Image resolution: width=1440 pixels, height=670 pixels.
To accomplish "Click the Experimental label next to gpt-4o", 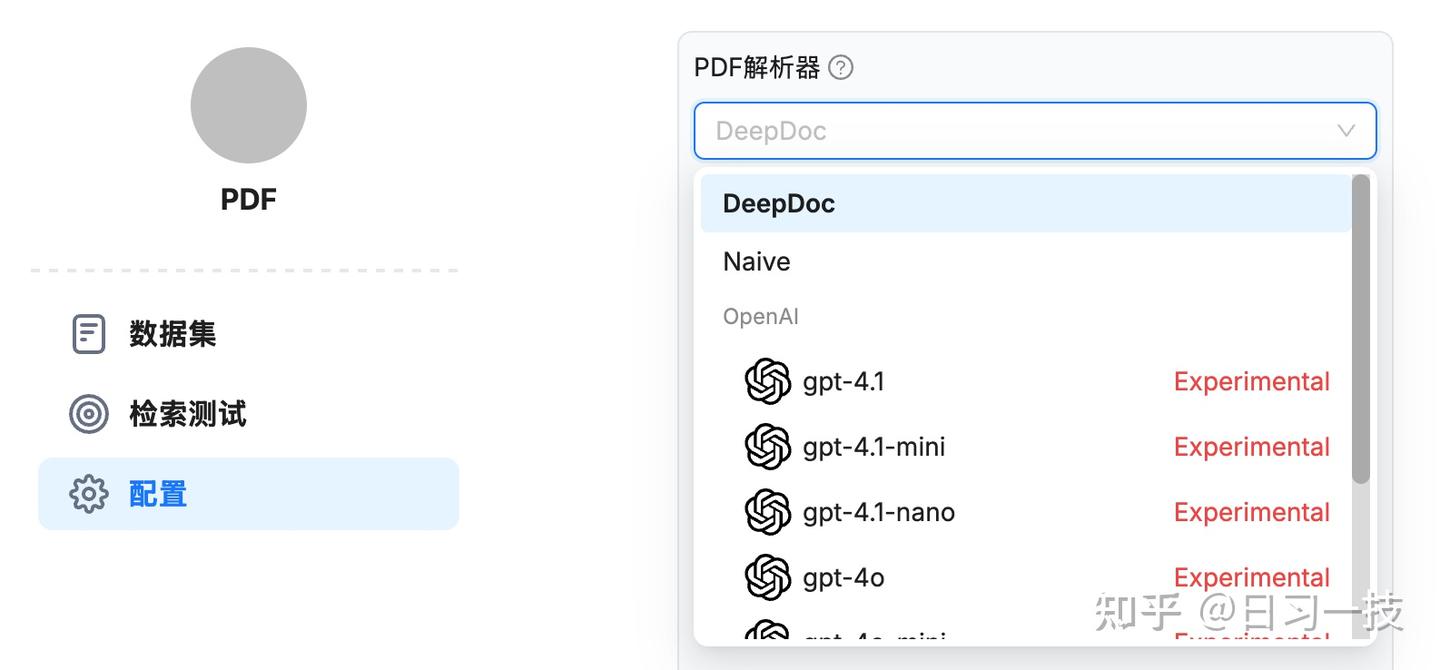I will coord(1251,577).
